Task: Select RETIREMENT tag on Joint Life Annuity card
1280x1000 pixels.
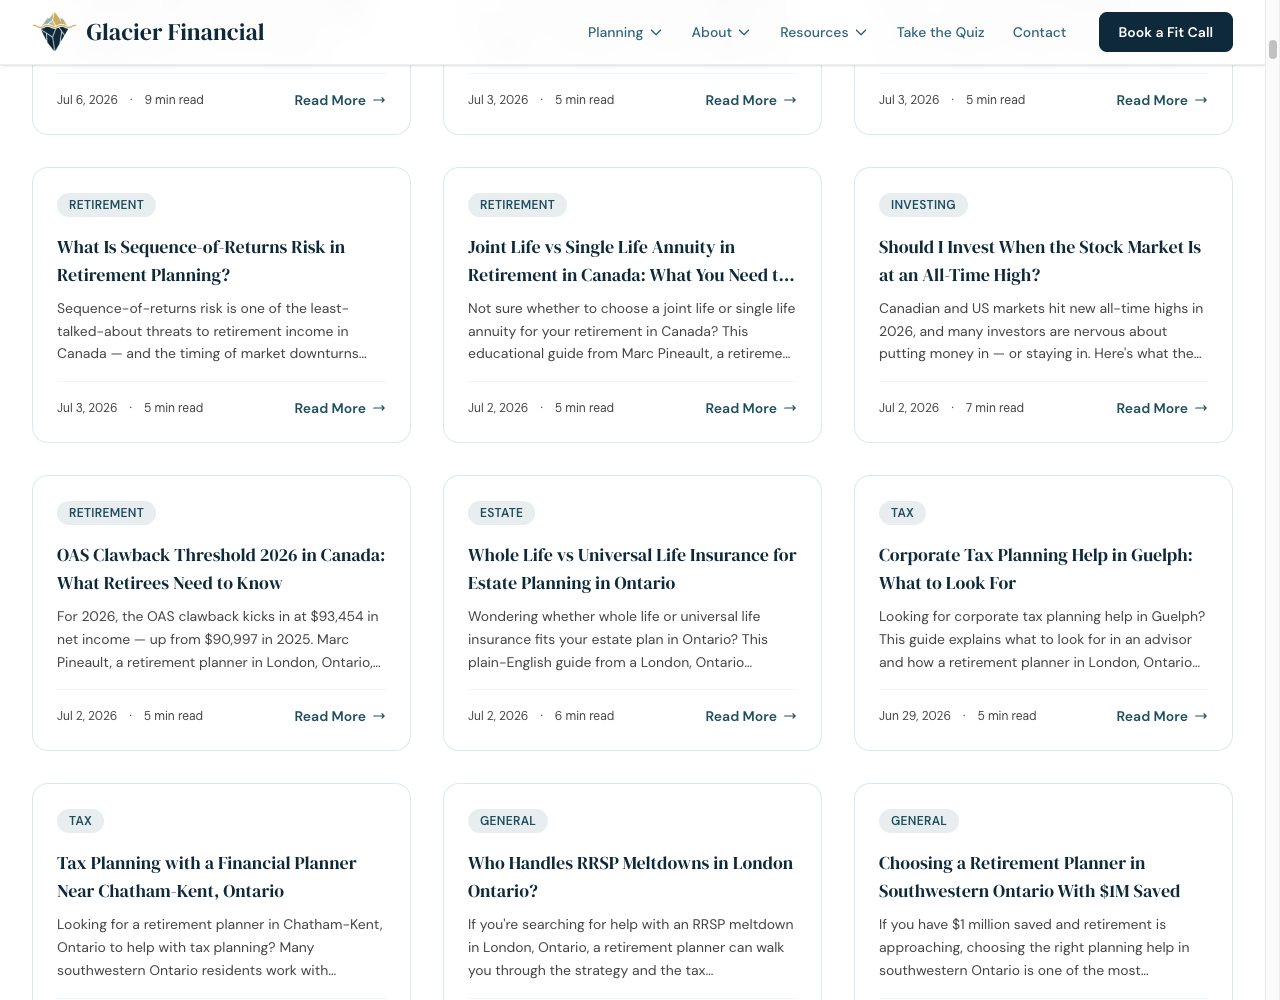Action: (x=517, y=205)
